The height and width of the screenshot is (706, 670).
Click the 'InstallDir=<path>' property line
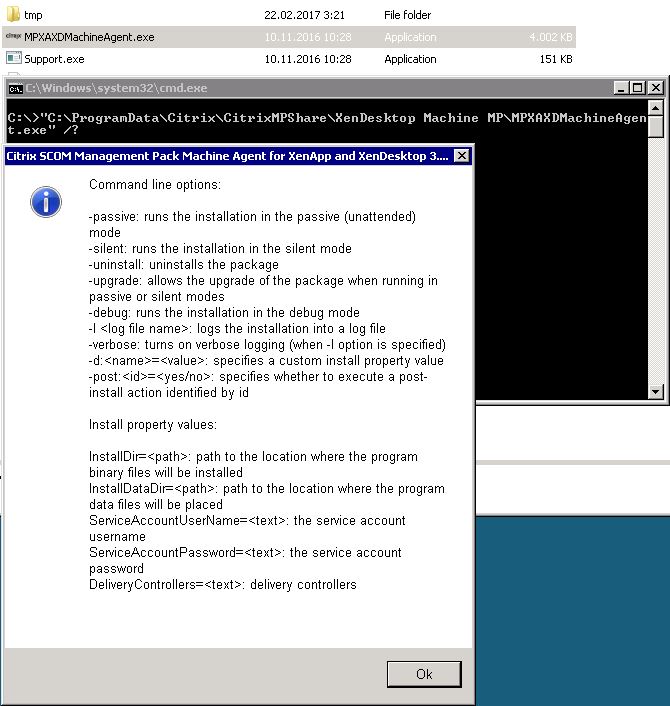click(x=254, y=465)
